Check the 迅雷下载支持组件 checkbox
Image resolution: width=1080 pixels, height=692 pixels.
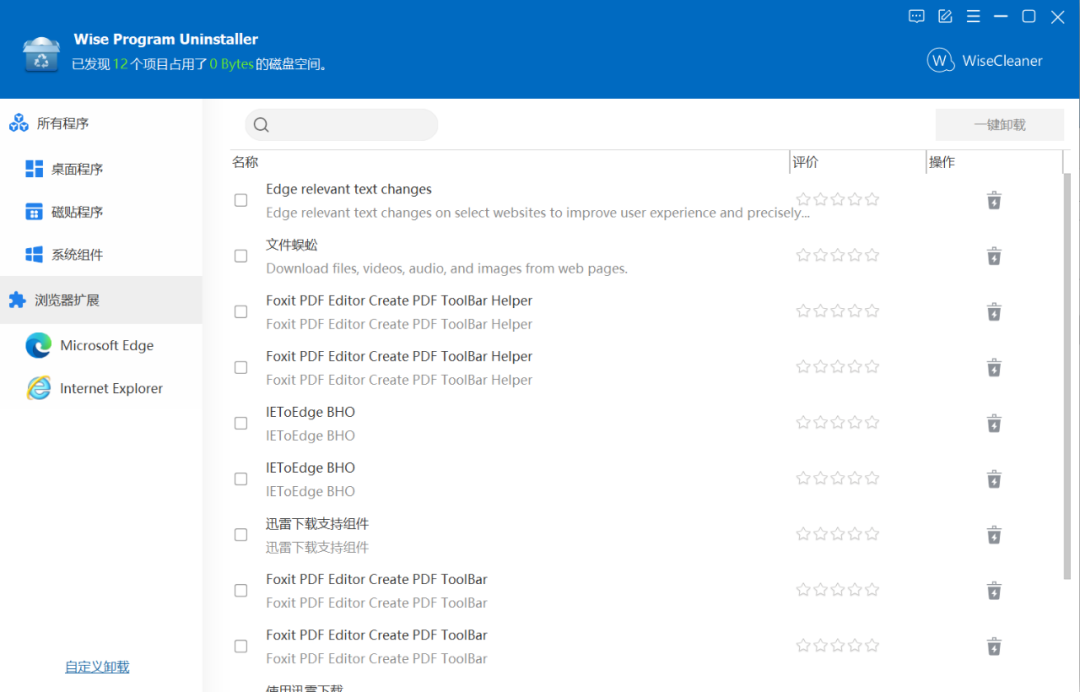click(240, 535)
